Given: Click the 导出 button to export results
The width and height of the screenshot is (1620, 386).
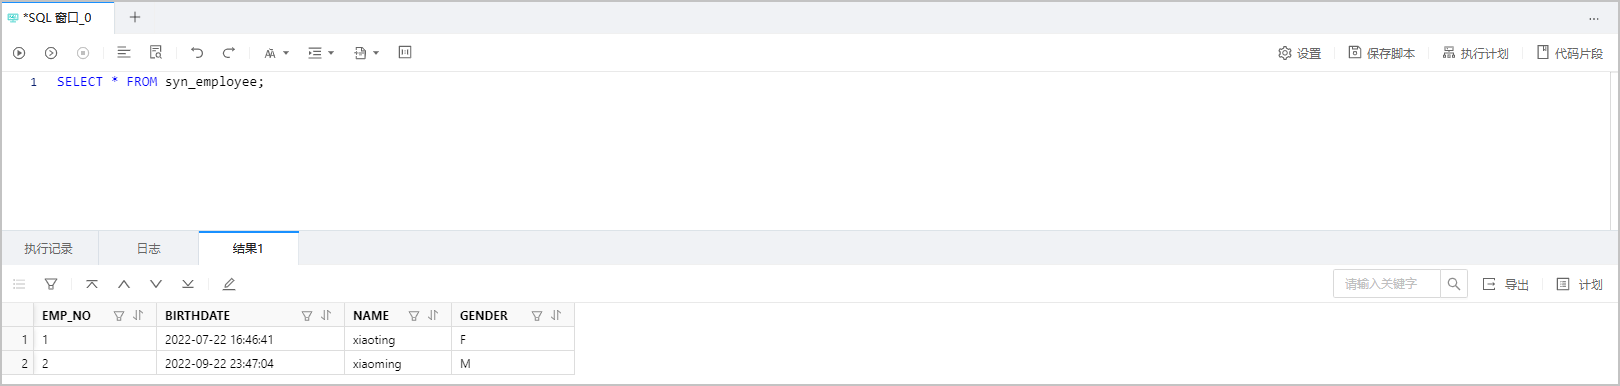Looking at the screenshot, I should [x=1505, y=284].
